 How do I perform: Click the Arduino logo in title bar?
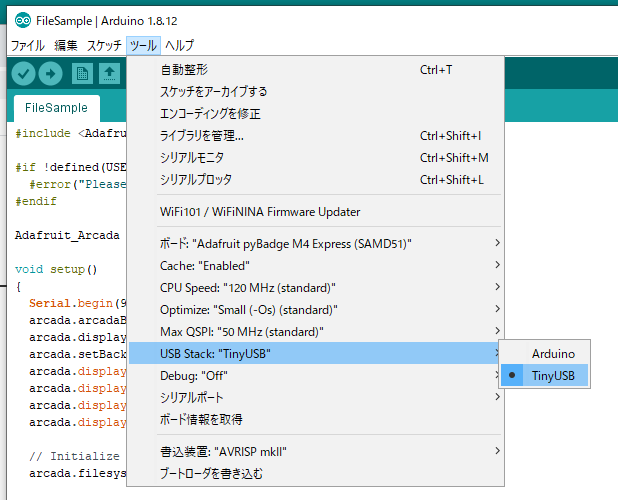(x=22, y=19)
